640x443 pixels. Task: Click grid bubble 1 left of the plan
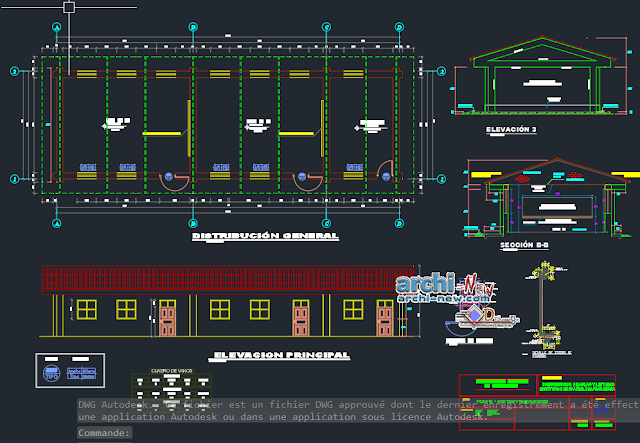(15, 179)
